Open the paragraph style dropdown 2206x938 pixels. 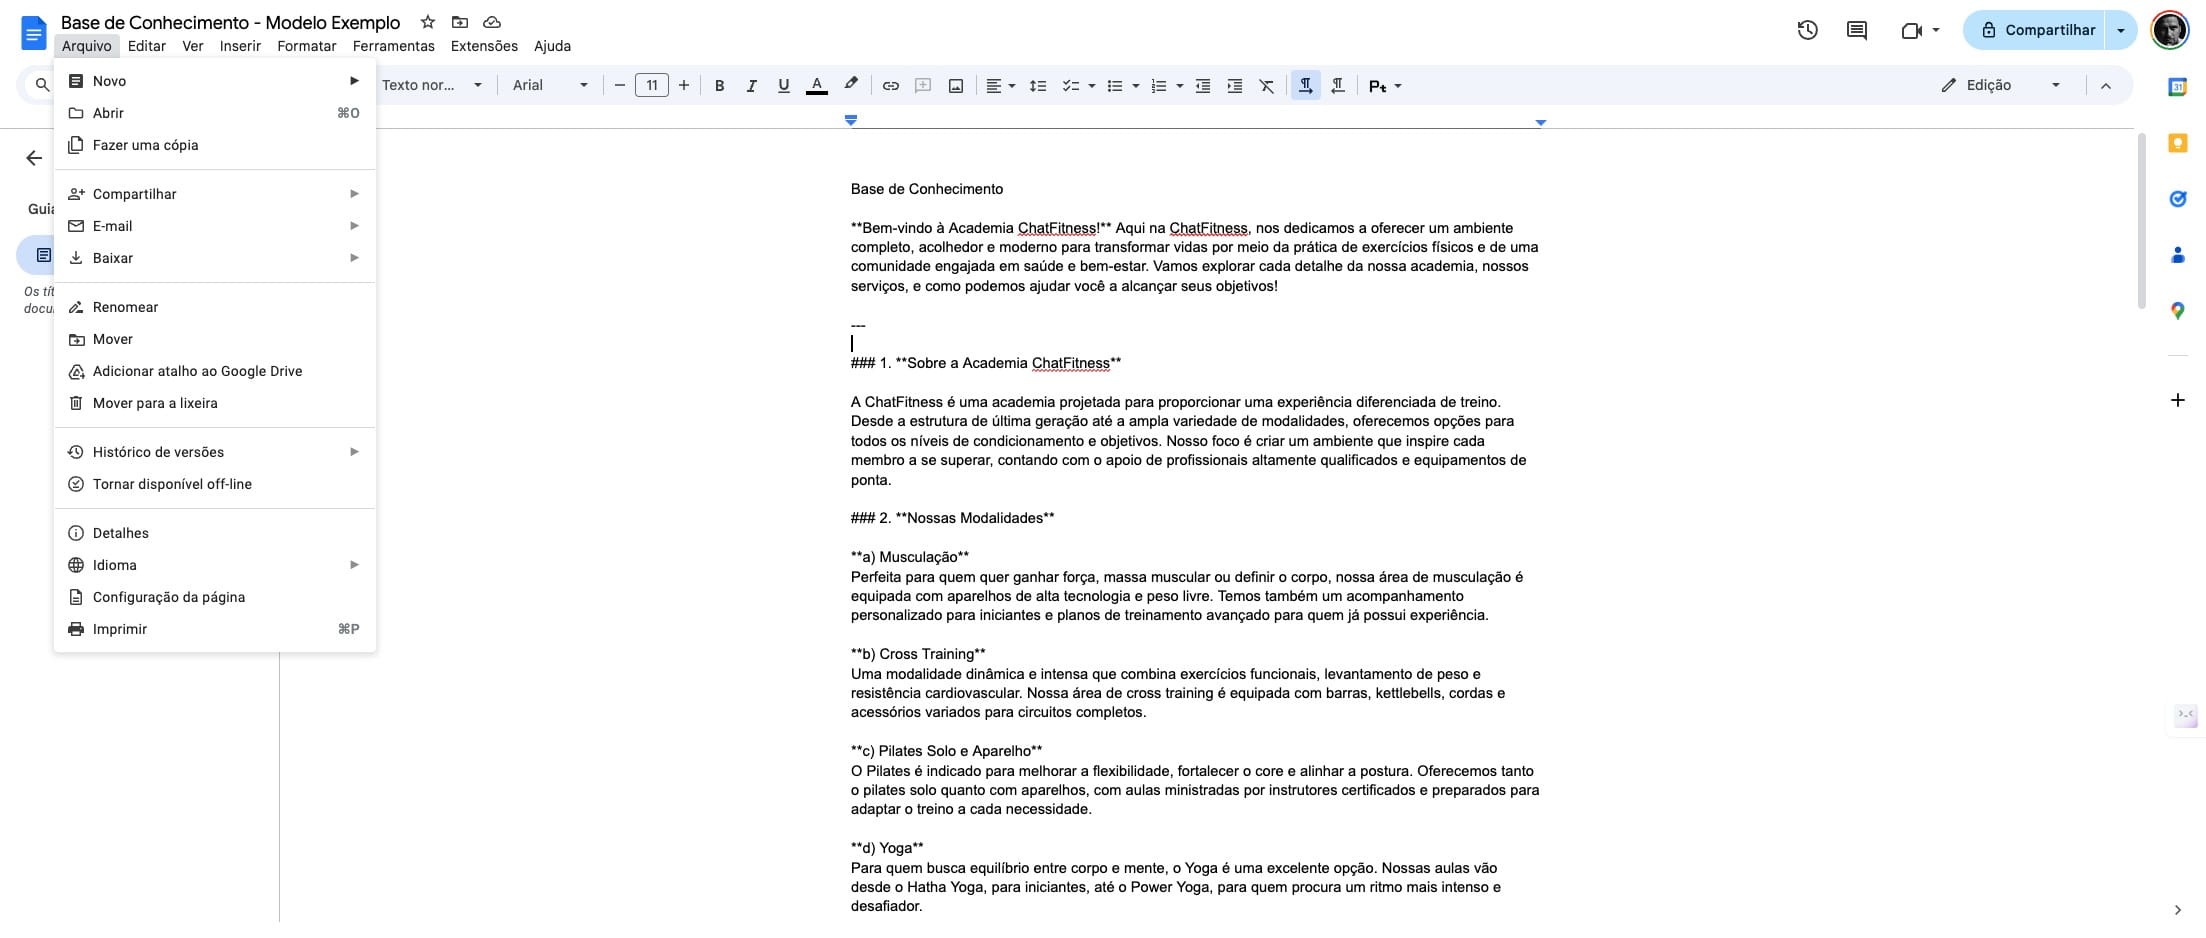click(432, 86)
